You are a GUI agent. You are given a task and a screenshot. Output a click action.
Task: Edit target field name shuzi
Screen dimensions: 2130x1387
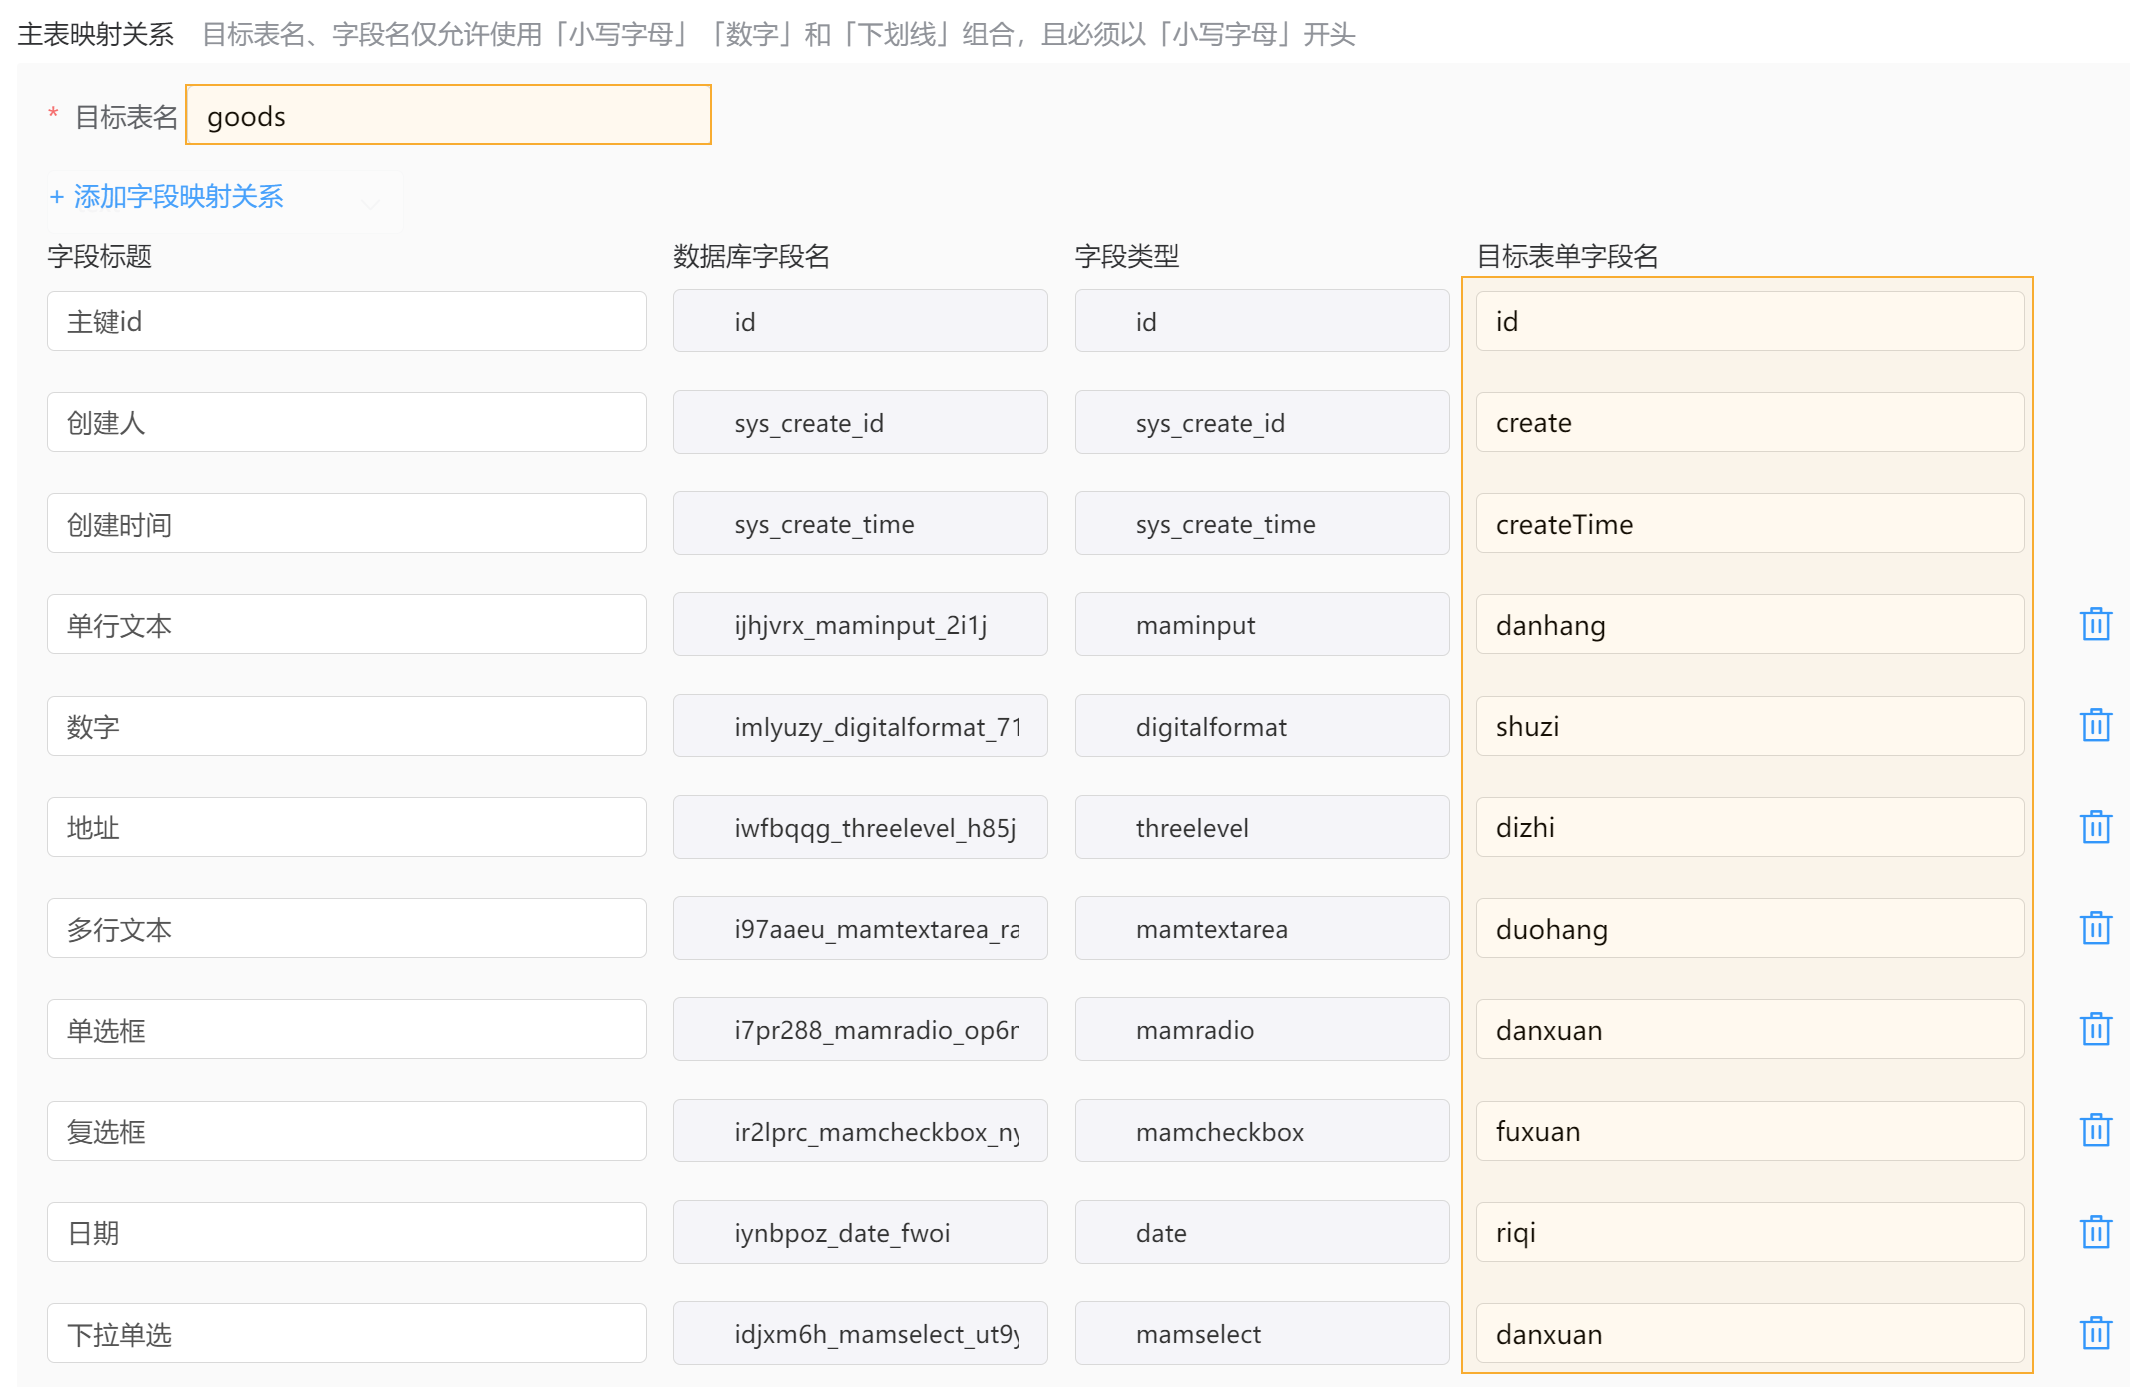click(x=1749, y=726)
